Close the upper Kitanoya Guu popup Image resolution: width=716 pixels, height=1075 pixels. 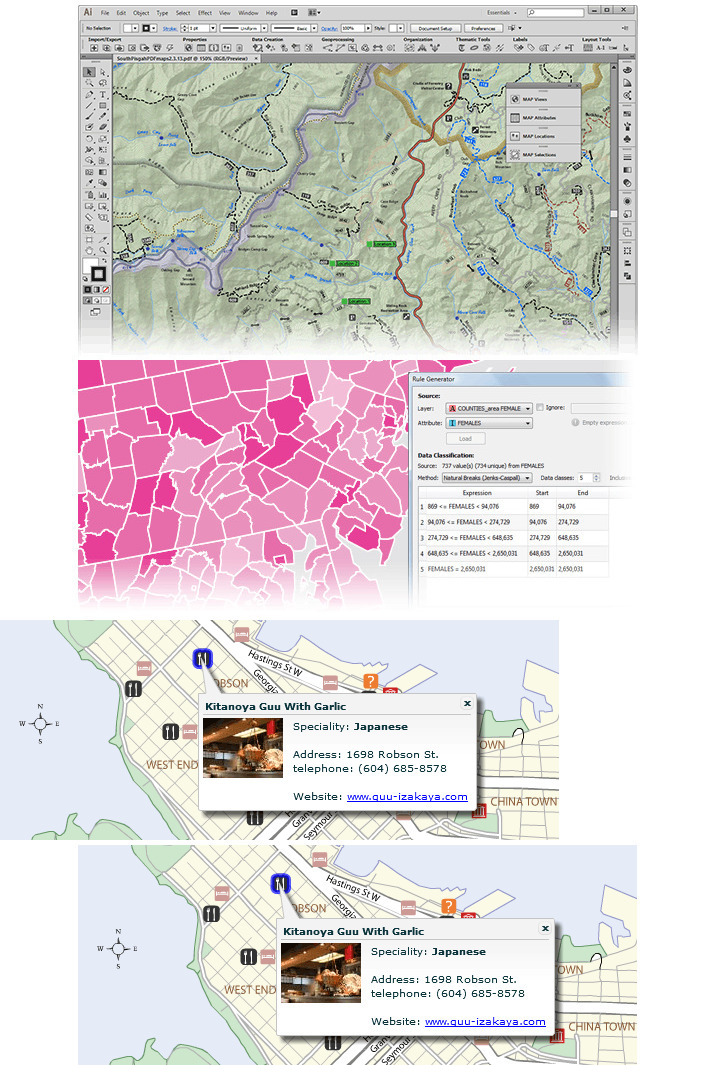[467, 703]
